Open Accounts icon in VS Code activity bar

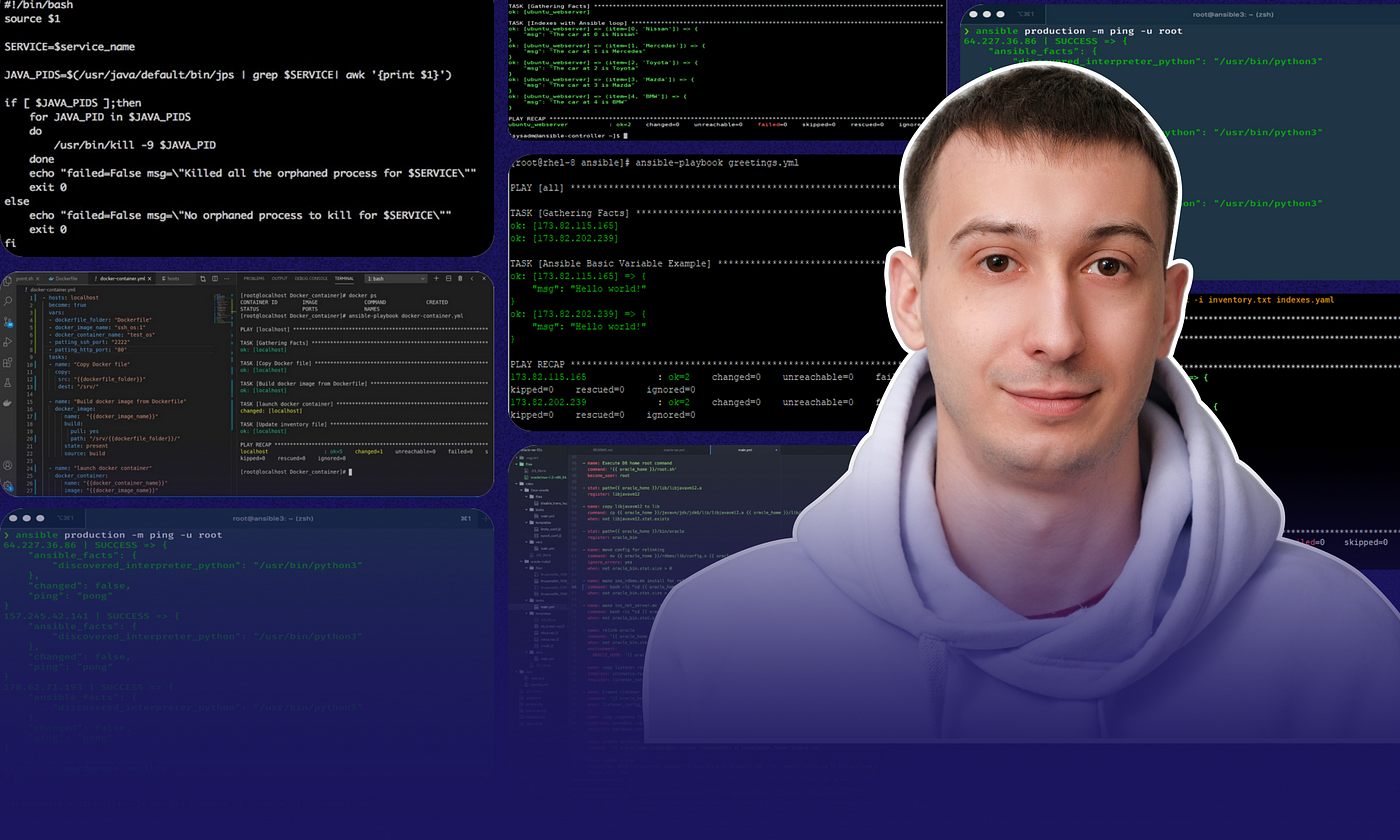pyautogui.click(x=8, y=465)
